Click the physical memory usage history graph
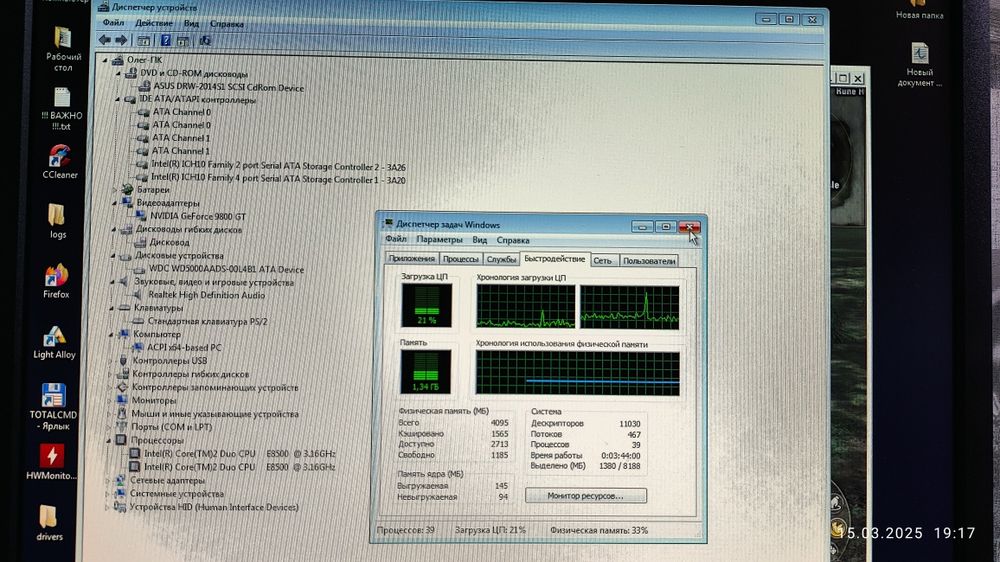 578,373
